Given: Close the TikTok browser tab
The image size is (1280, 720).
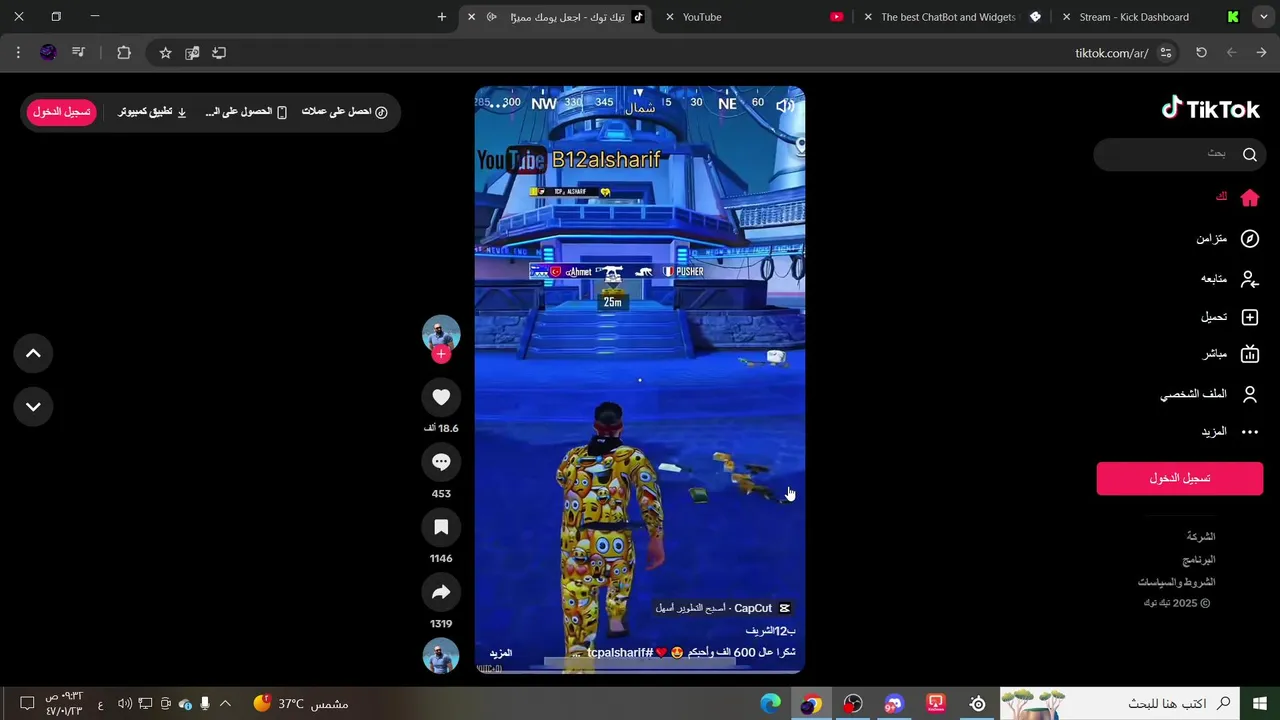Looking at the screenshot, I should click(471, 17).
